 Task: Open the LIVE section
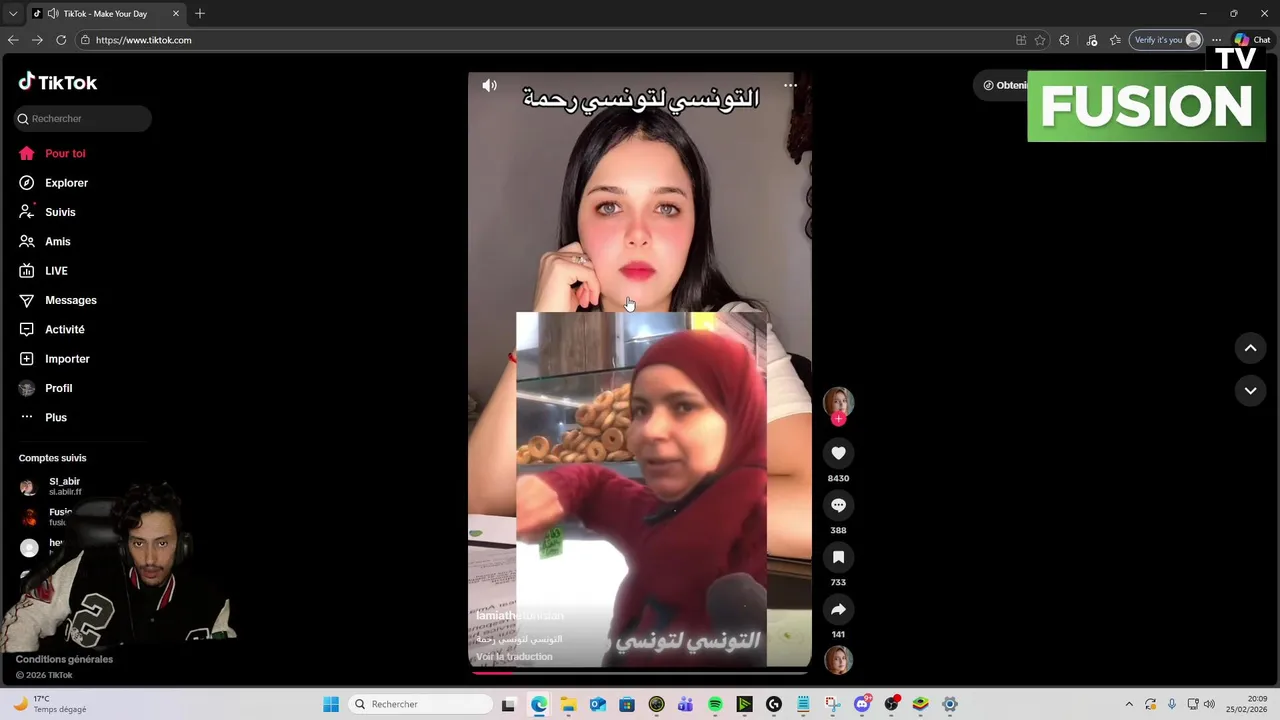tap(43, 271)
